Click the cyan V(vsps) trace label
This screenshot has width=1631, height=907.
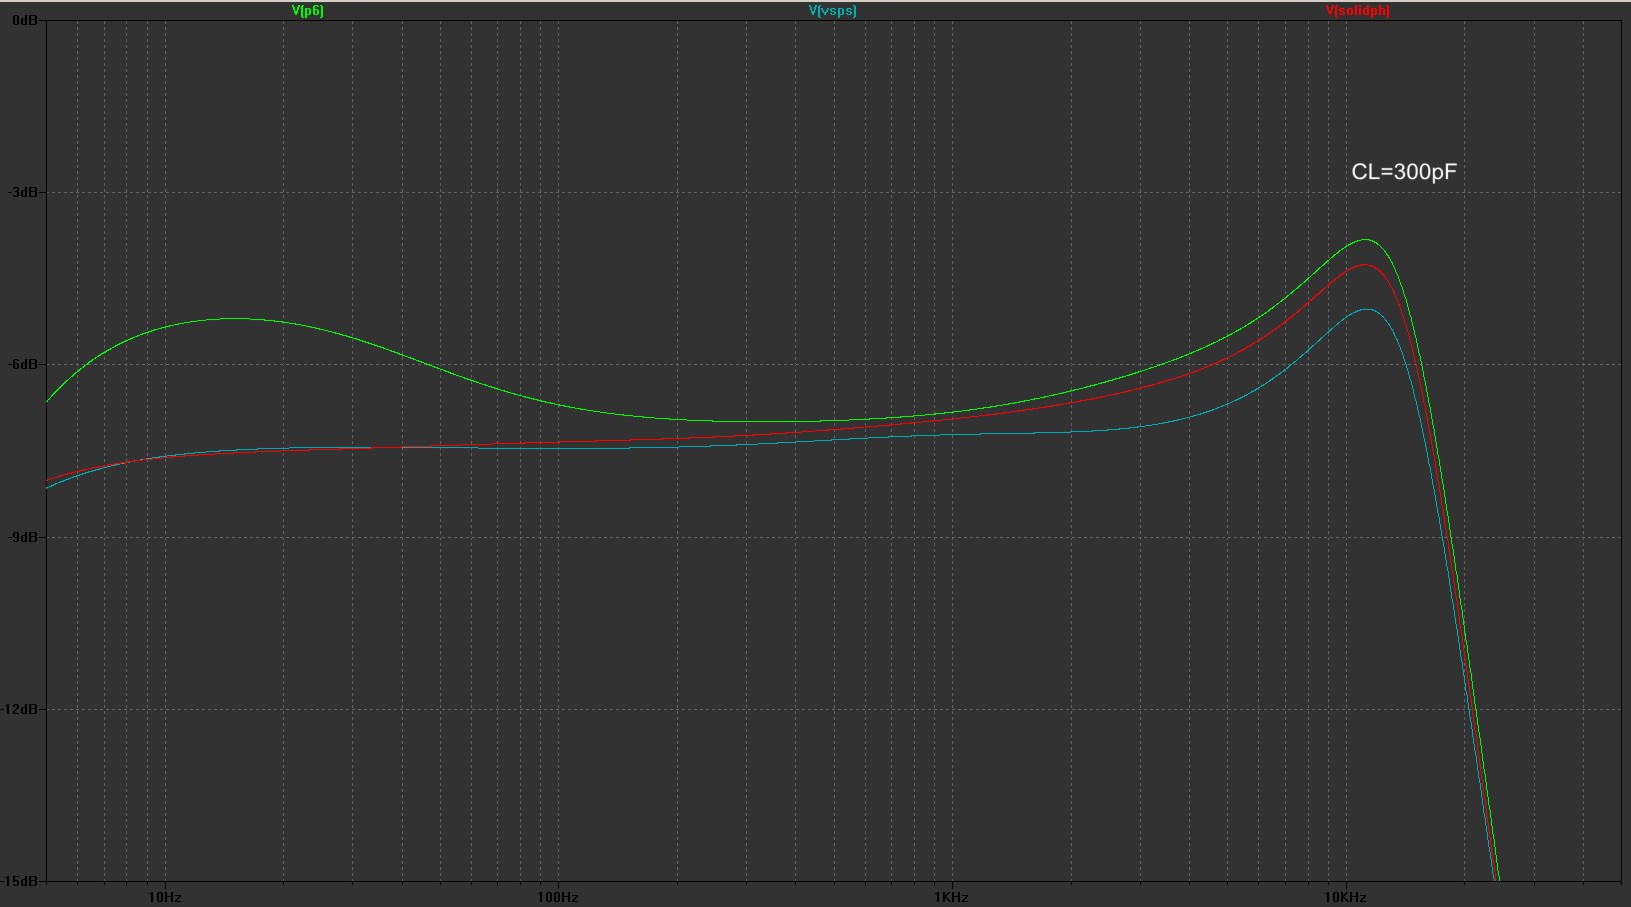click(832, 11)
